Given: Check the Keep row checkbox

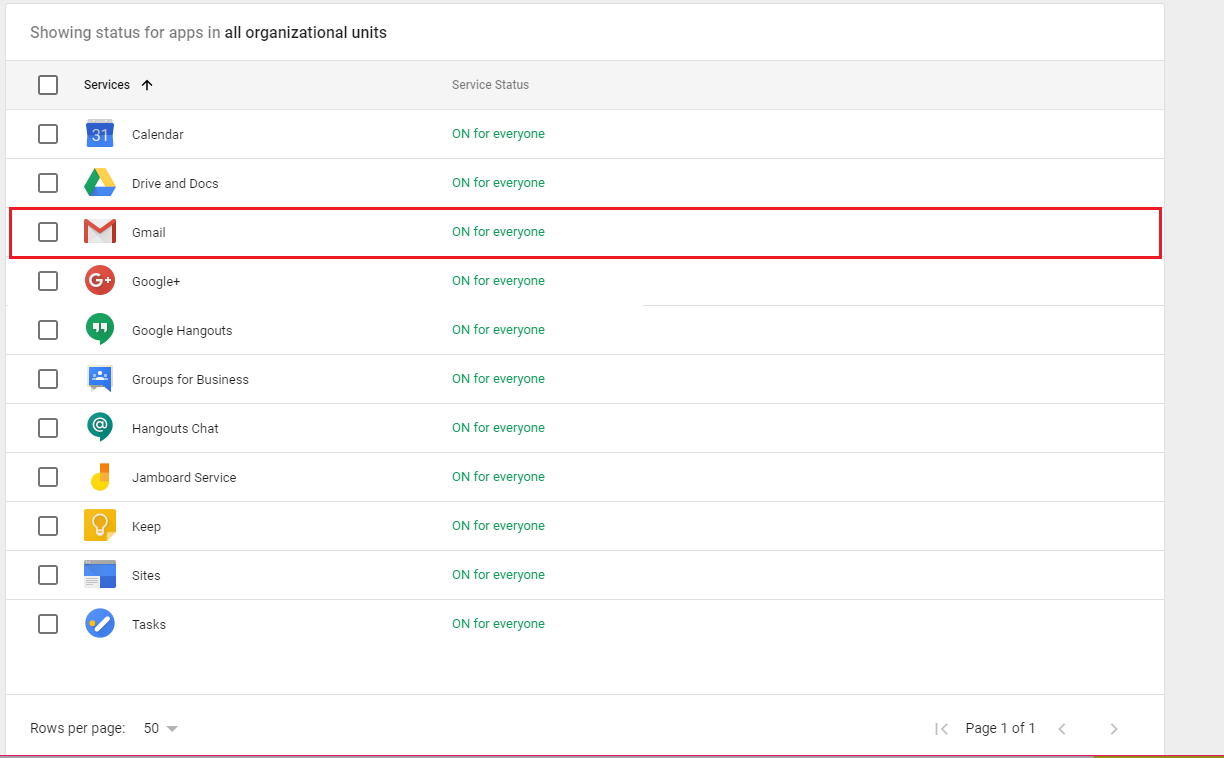Looking at the screenshot, I should (x=48, y=526).
